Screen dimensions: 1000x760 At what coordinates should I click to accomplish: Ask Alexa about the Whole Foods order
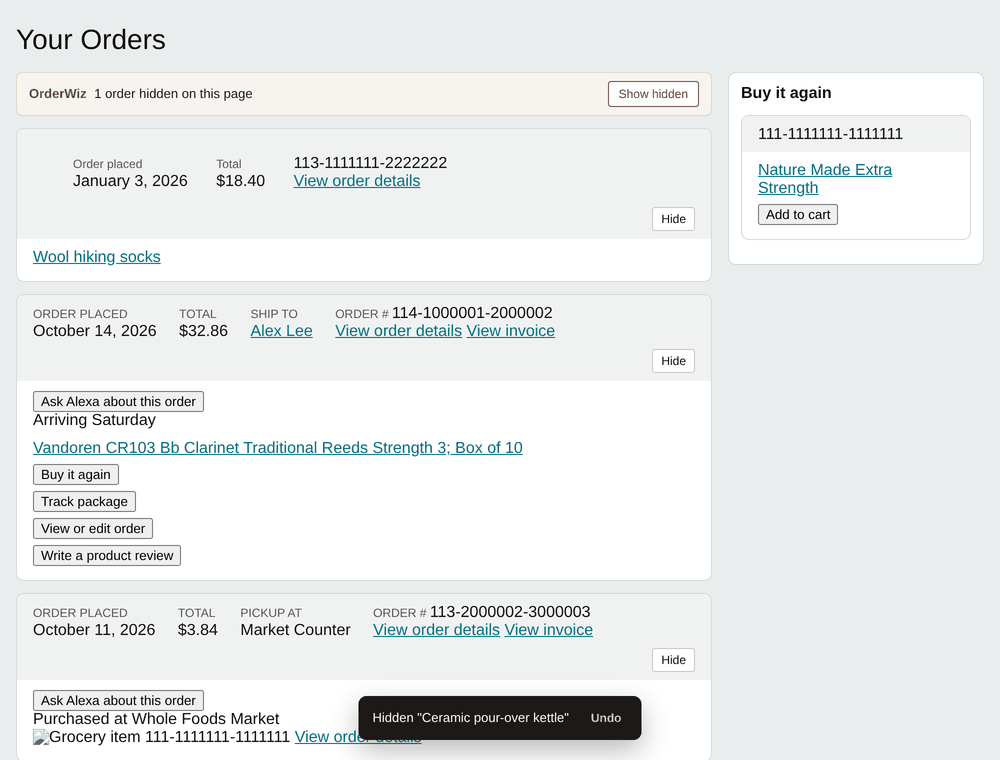tap(118, 701)
